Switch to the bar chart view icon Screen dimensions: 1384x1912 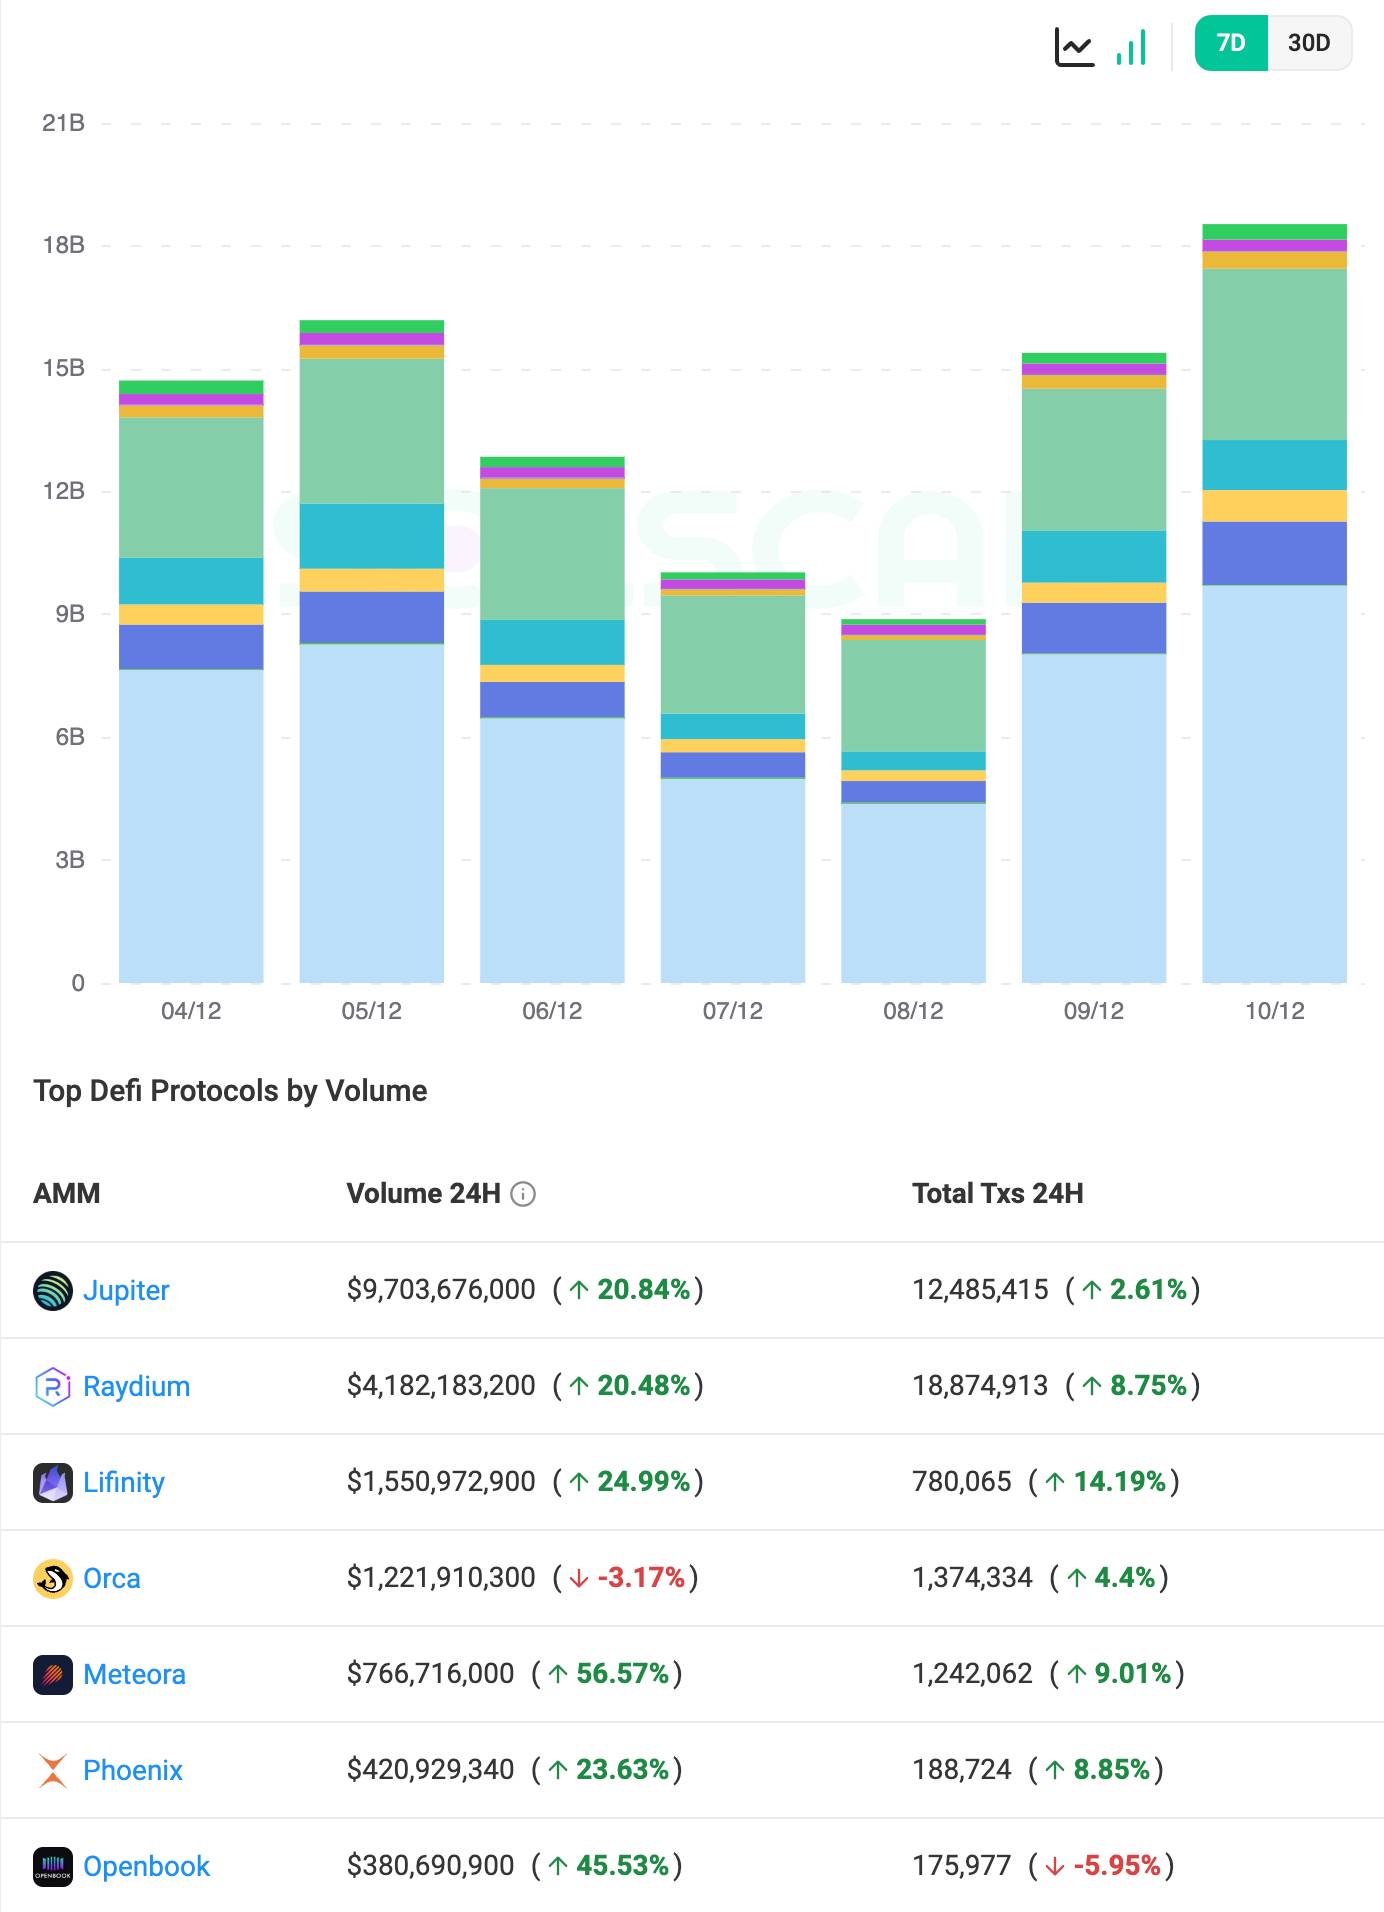[x=1131, y=46]
